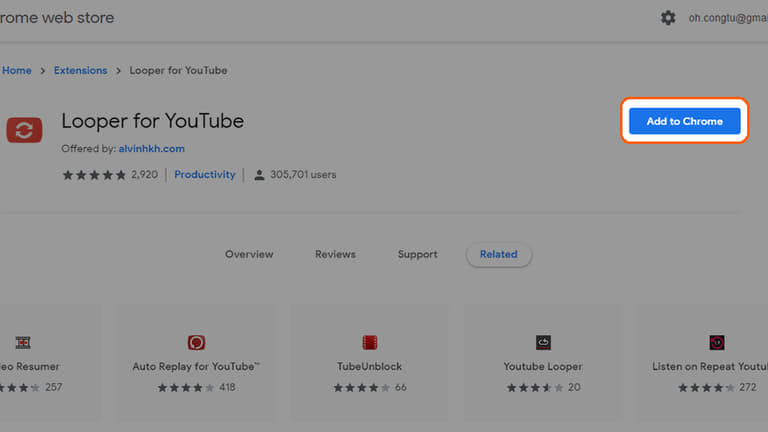
Task: Click the Add to Chrome button
Action: coord(684,121)
